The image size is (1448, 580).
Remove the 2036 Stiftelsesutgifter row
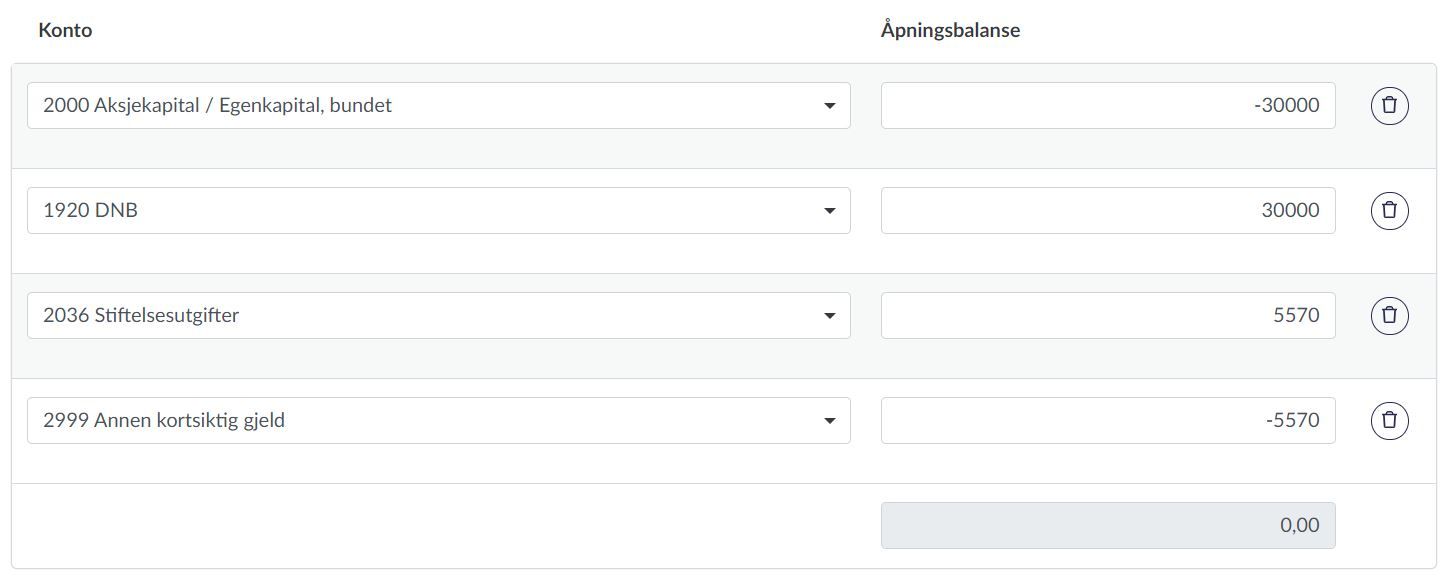point(1389,315)
